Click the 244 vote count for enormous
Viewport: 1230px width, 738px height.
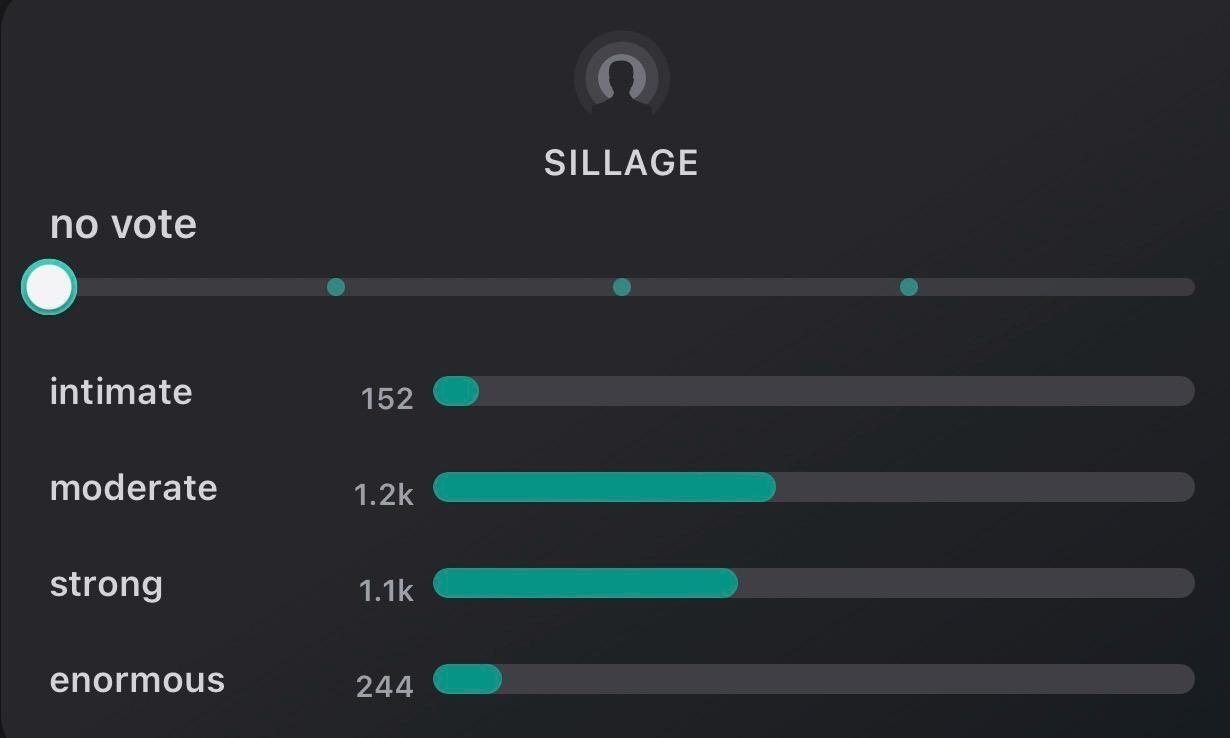tap(384, 687)
